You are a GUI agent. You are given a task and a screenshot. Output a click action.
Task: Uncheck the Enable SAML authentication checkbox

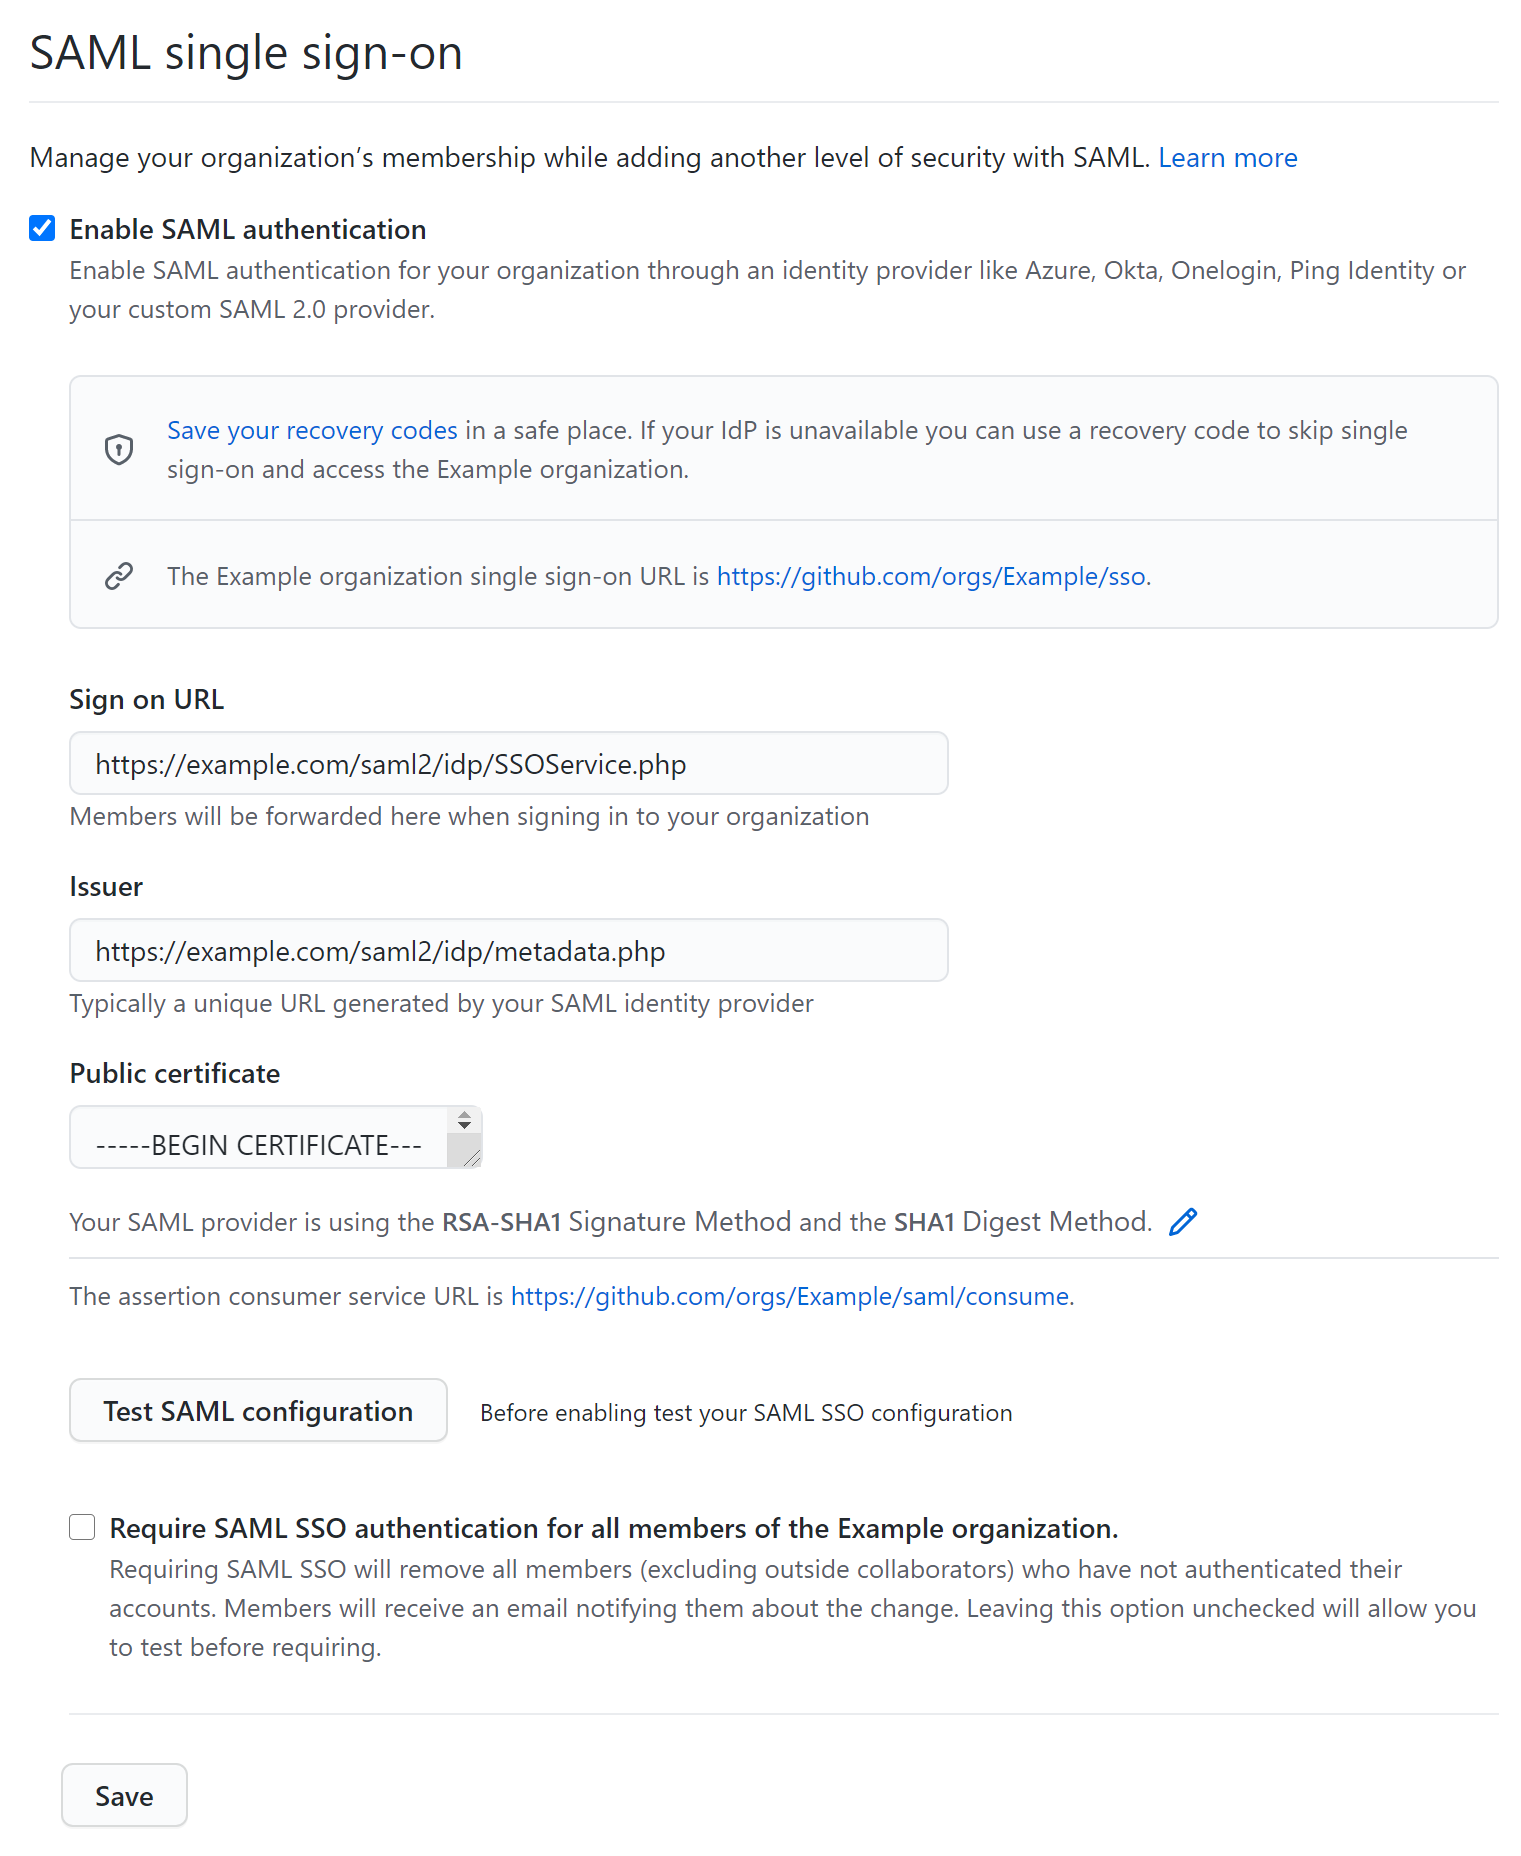point(42,228)
